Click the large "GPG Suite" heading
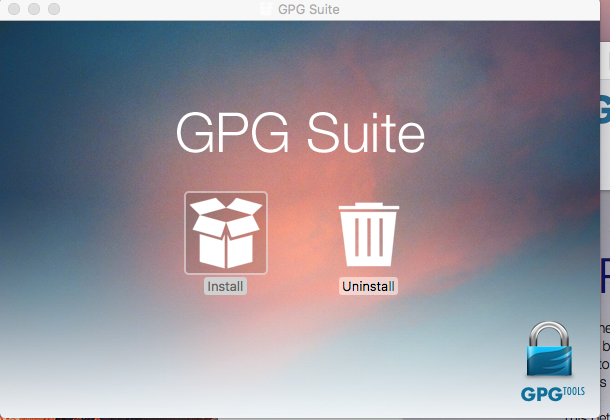Screen dimensions: 610x420 coord(300,134)
